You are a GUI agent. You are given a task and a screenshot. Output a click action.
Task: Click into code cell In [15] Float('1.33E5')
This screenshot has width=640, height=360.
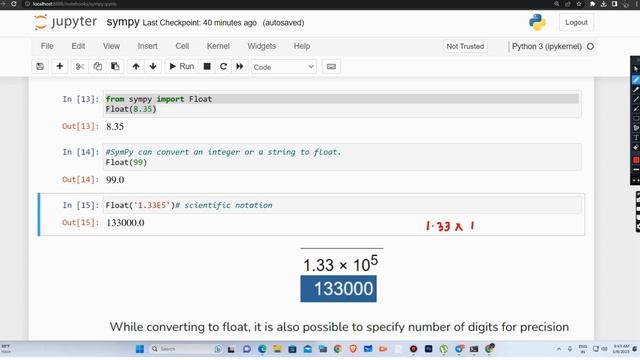pos(342,205)
